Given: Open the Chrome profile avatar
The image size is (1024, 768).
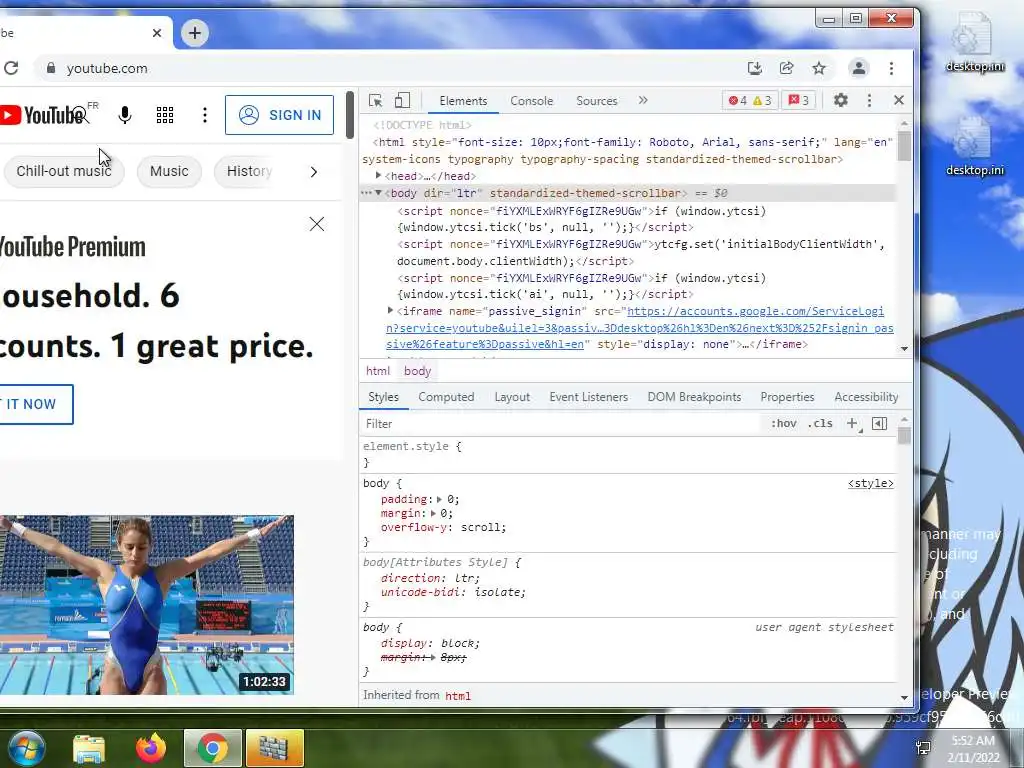Looking at the screenshot, I should tap(859, 68).
